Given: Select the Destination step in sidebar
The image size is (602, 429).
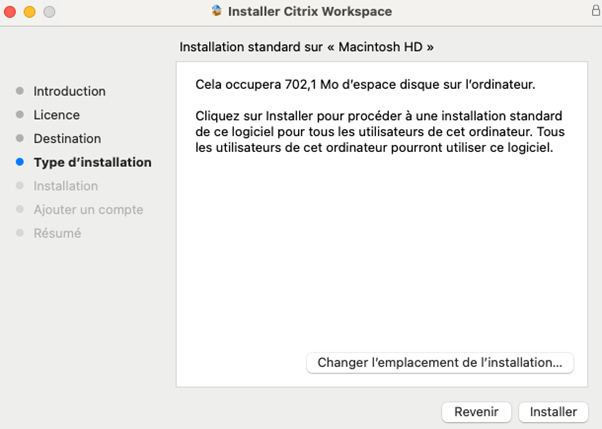Looking at the screenshot, I should coord(67,139).
